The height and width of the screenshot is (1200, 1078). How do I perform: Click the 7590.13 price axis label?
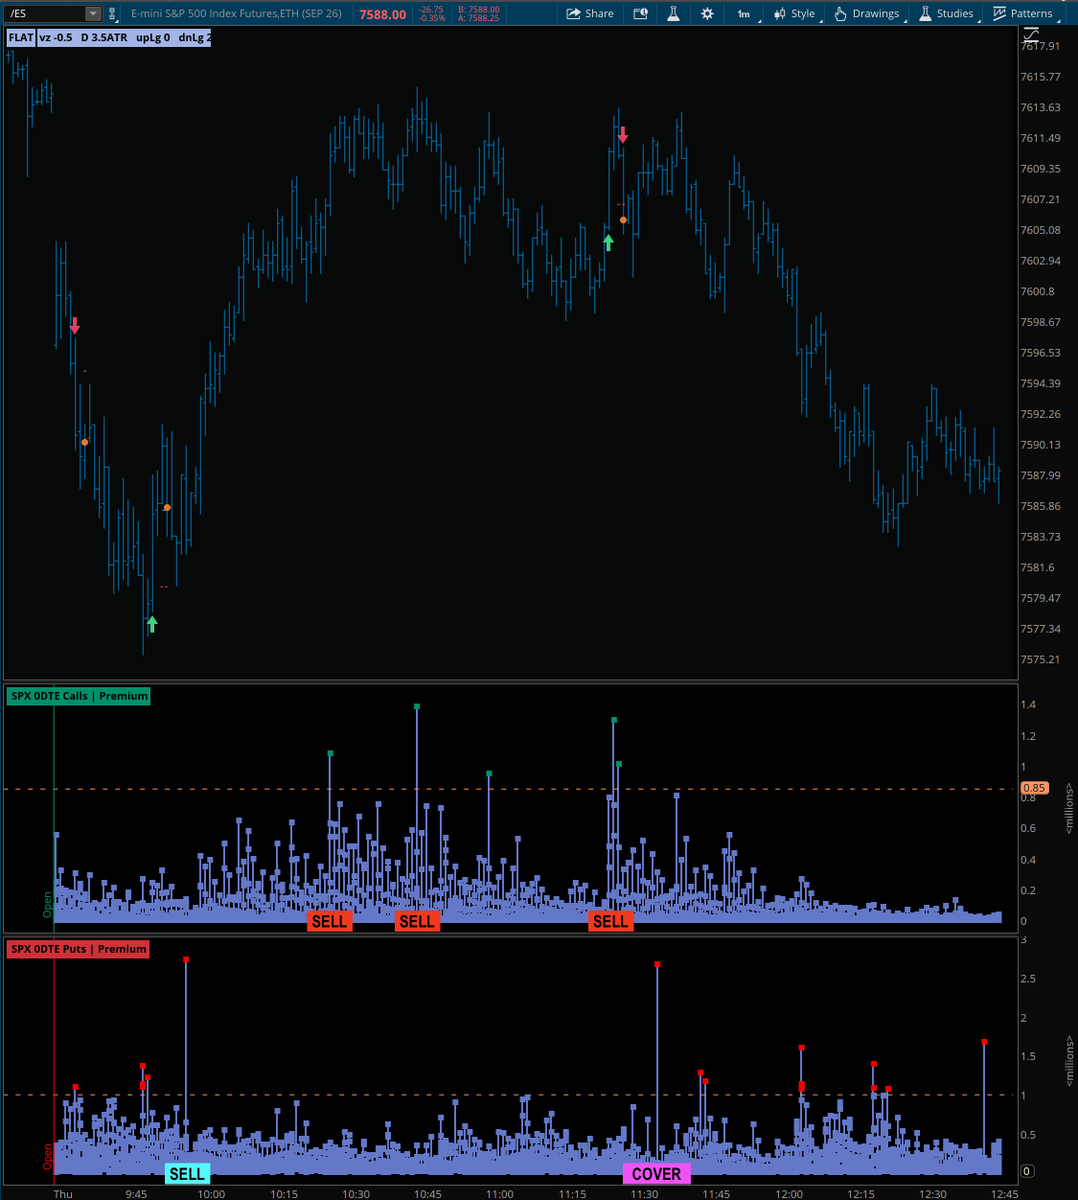(1041, 445)
